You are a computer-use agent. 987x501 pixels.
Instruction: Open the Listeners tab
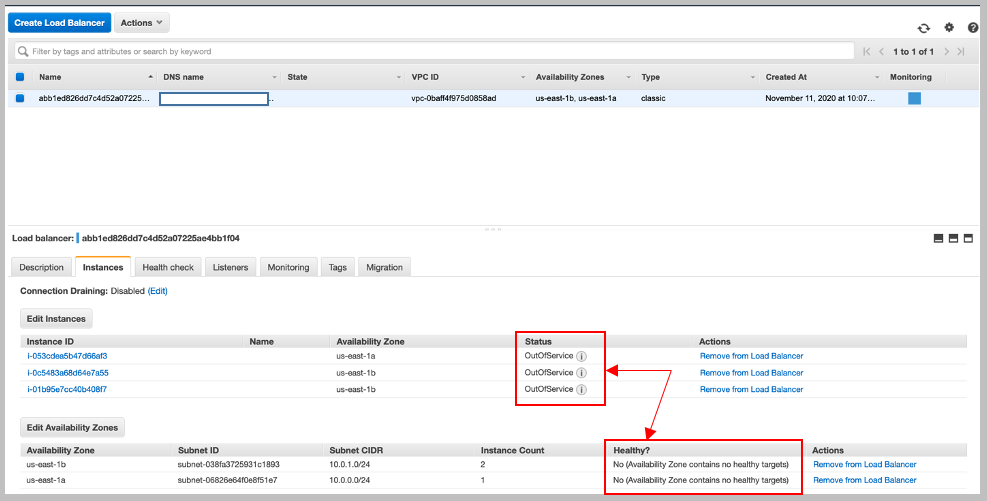point(230,267)
